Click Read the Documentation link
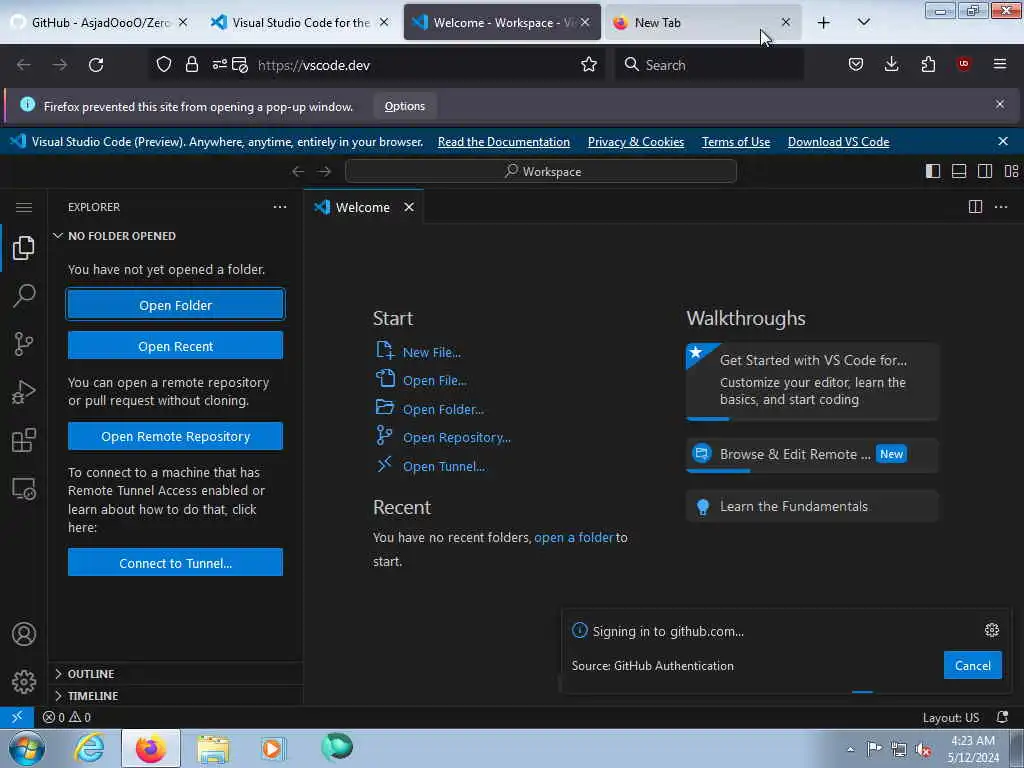1024x768 pixels. point(504,142)
